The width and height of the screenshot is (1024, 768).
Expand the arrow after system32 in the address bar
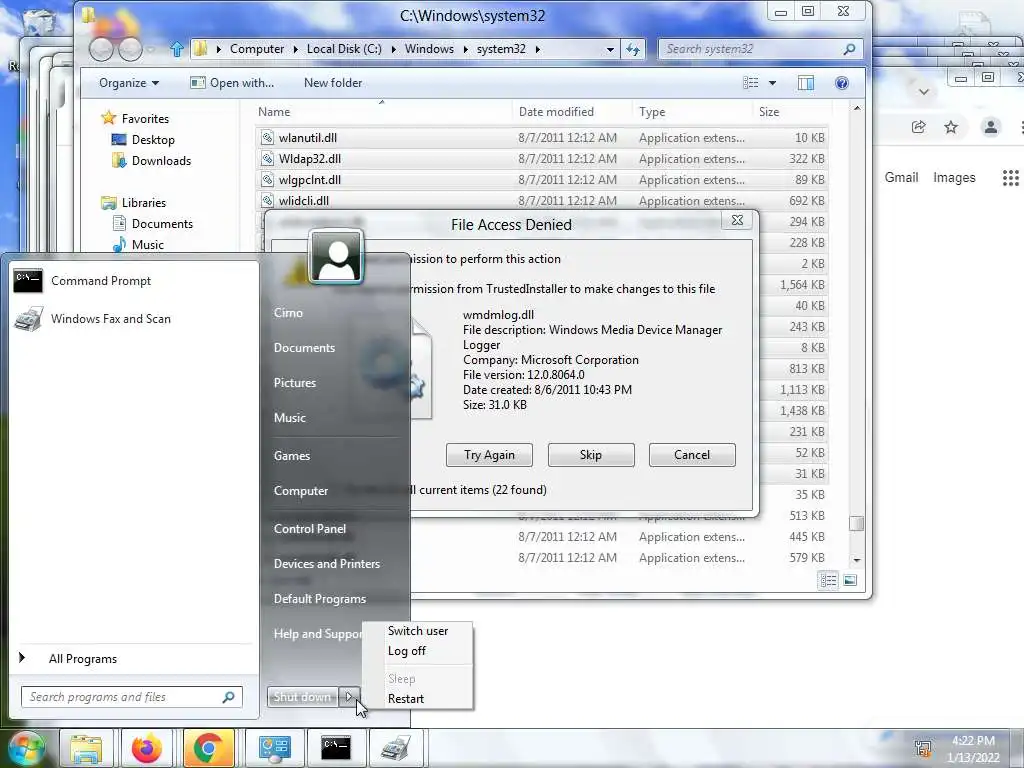(x=537, y=49)
